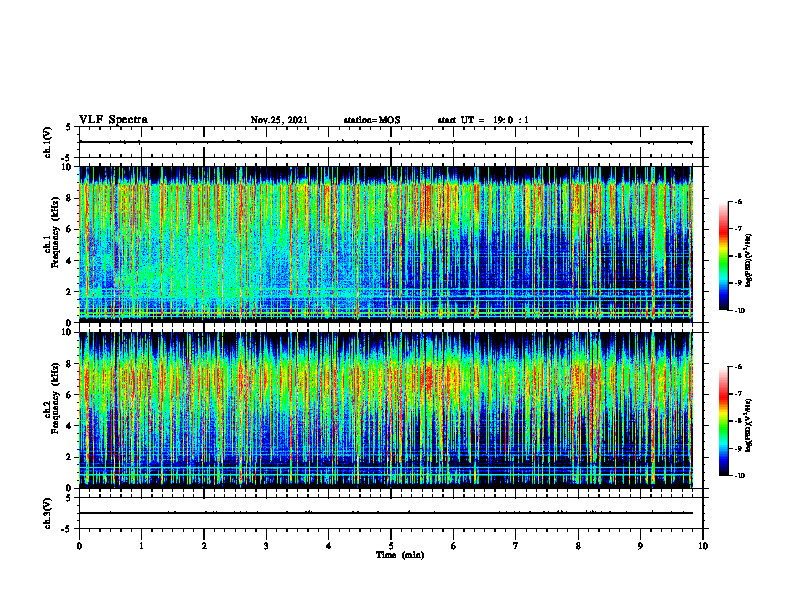Click the "-8" value on ch.1 colorbar
Image resolution: width=792 pixels, height=612 pixels.
(x=738, y=256)
